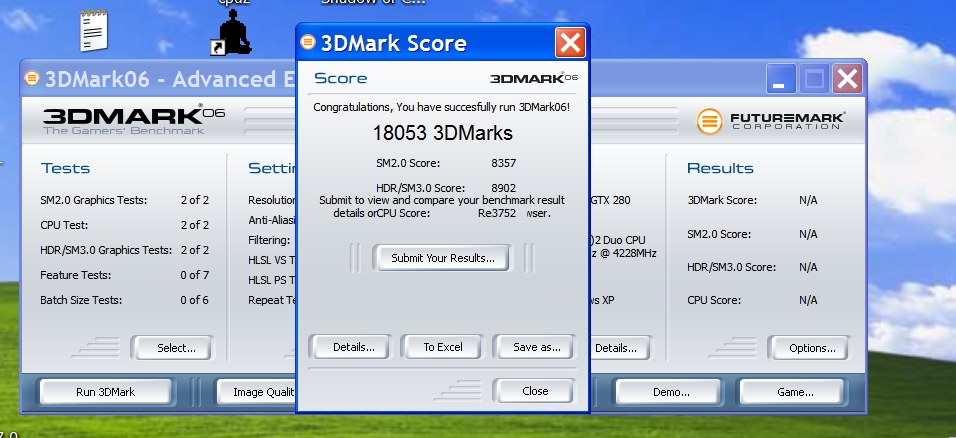Click Batch Size Tests row label
The image size is (956, 438).
coord(81,300)
